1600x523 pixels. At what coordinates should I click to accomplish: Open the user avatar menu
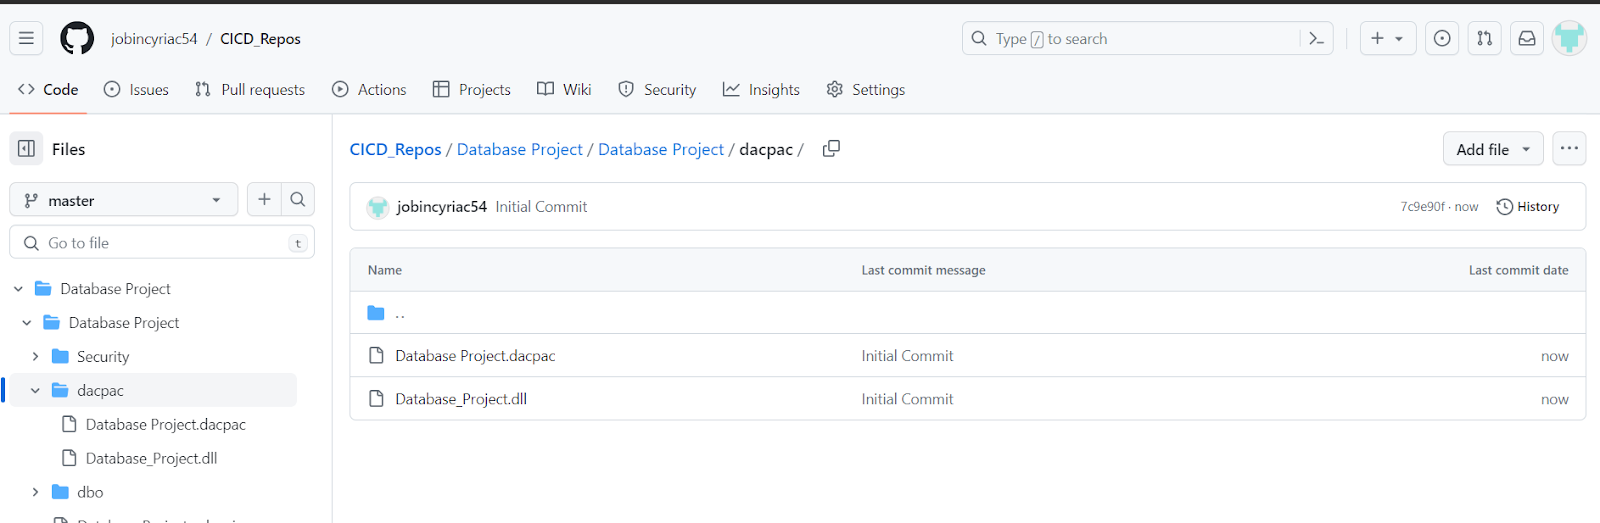[x=1569, y=38]
